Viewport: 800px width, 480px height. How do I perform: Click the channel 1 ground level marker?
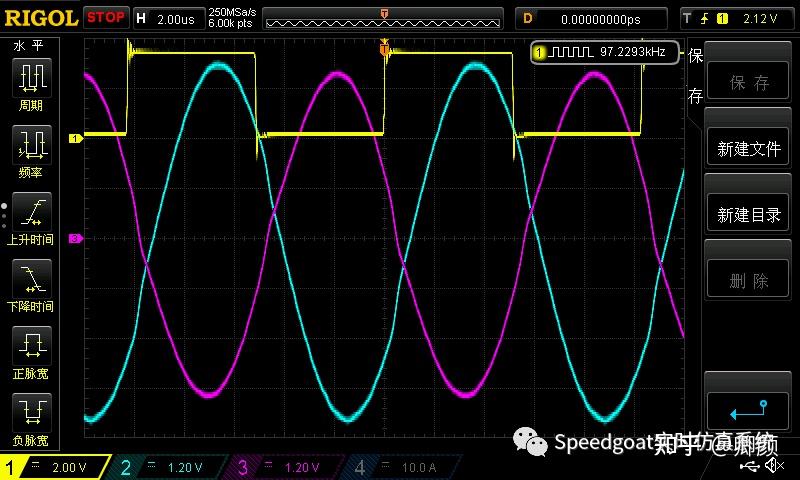pos(76,138)
